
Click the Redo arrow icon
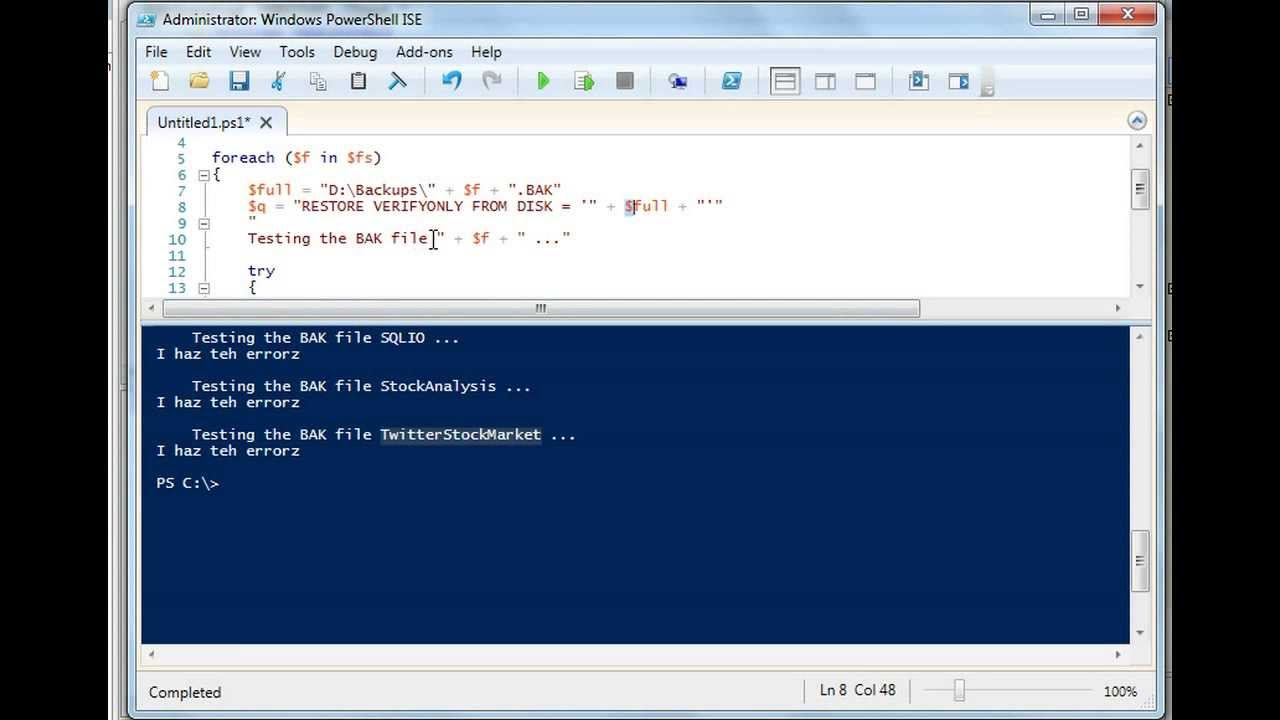tap(492, 81)
